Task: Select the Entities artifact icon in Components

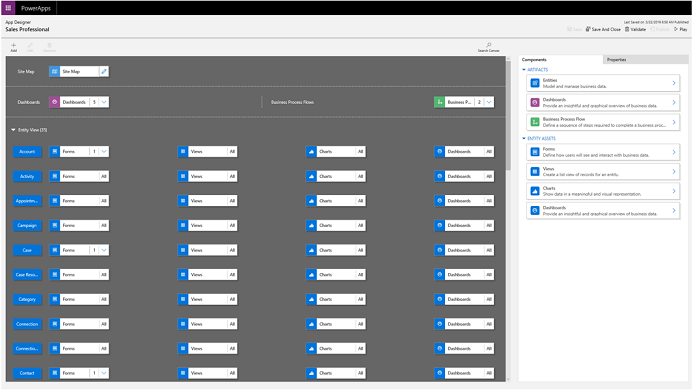Action: pyautogui.click(x=535, y=83)
